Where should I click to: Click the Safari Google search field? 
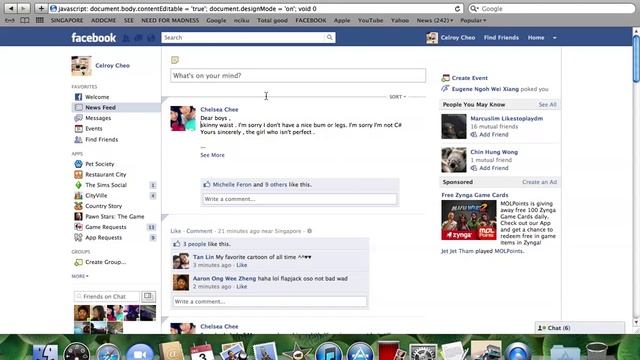point(551,9)
